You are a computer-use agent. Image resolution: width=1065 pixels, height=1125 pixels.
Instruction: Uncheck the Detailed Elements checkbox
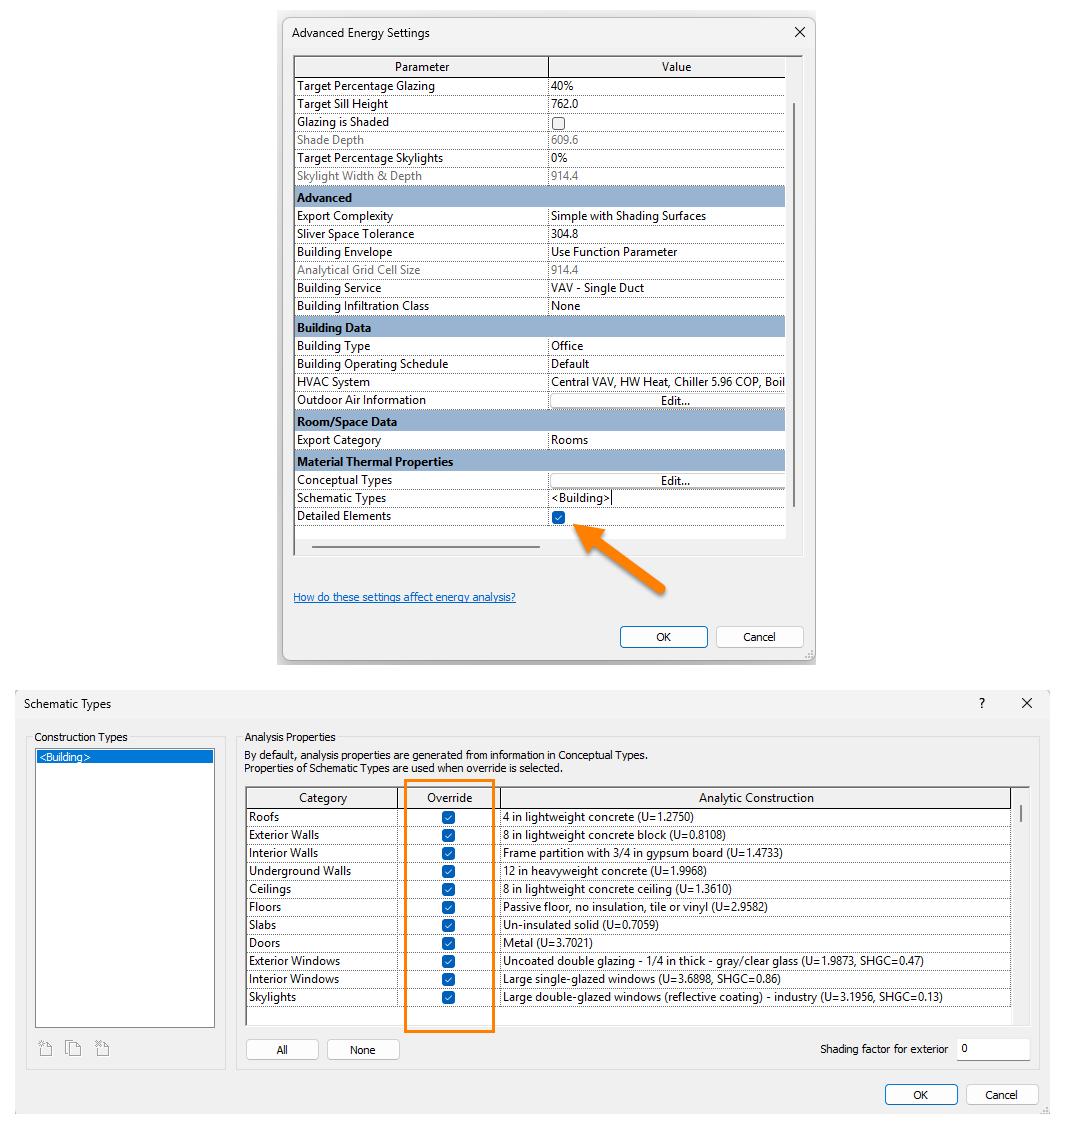tap(558, 517)
